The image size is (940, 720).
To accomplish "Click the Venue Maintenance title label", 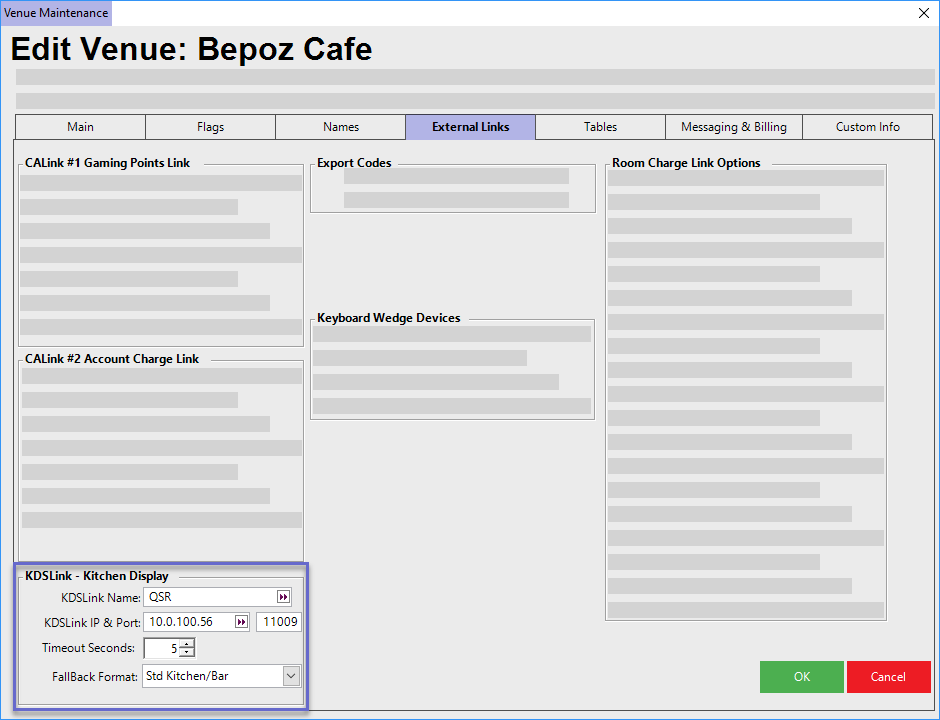I will pos(56,13).
